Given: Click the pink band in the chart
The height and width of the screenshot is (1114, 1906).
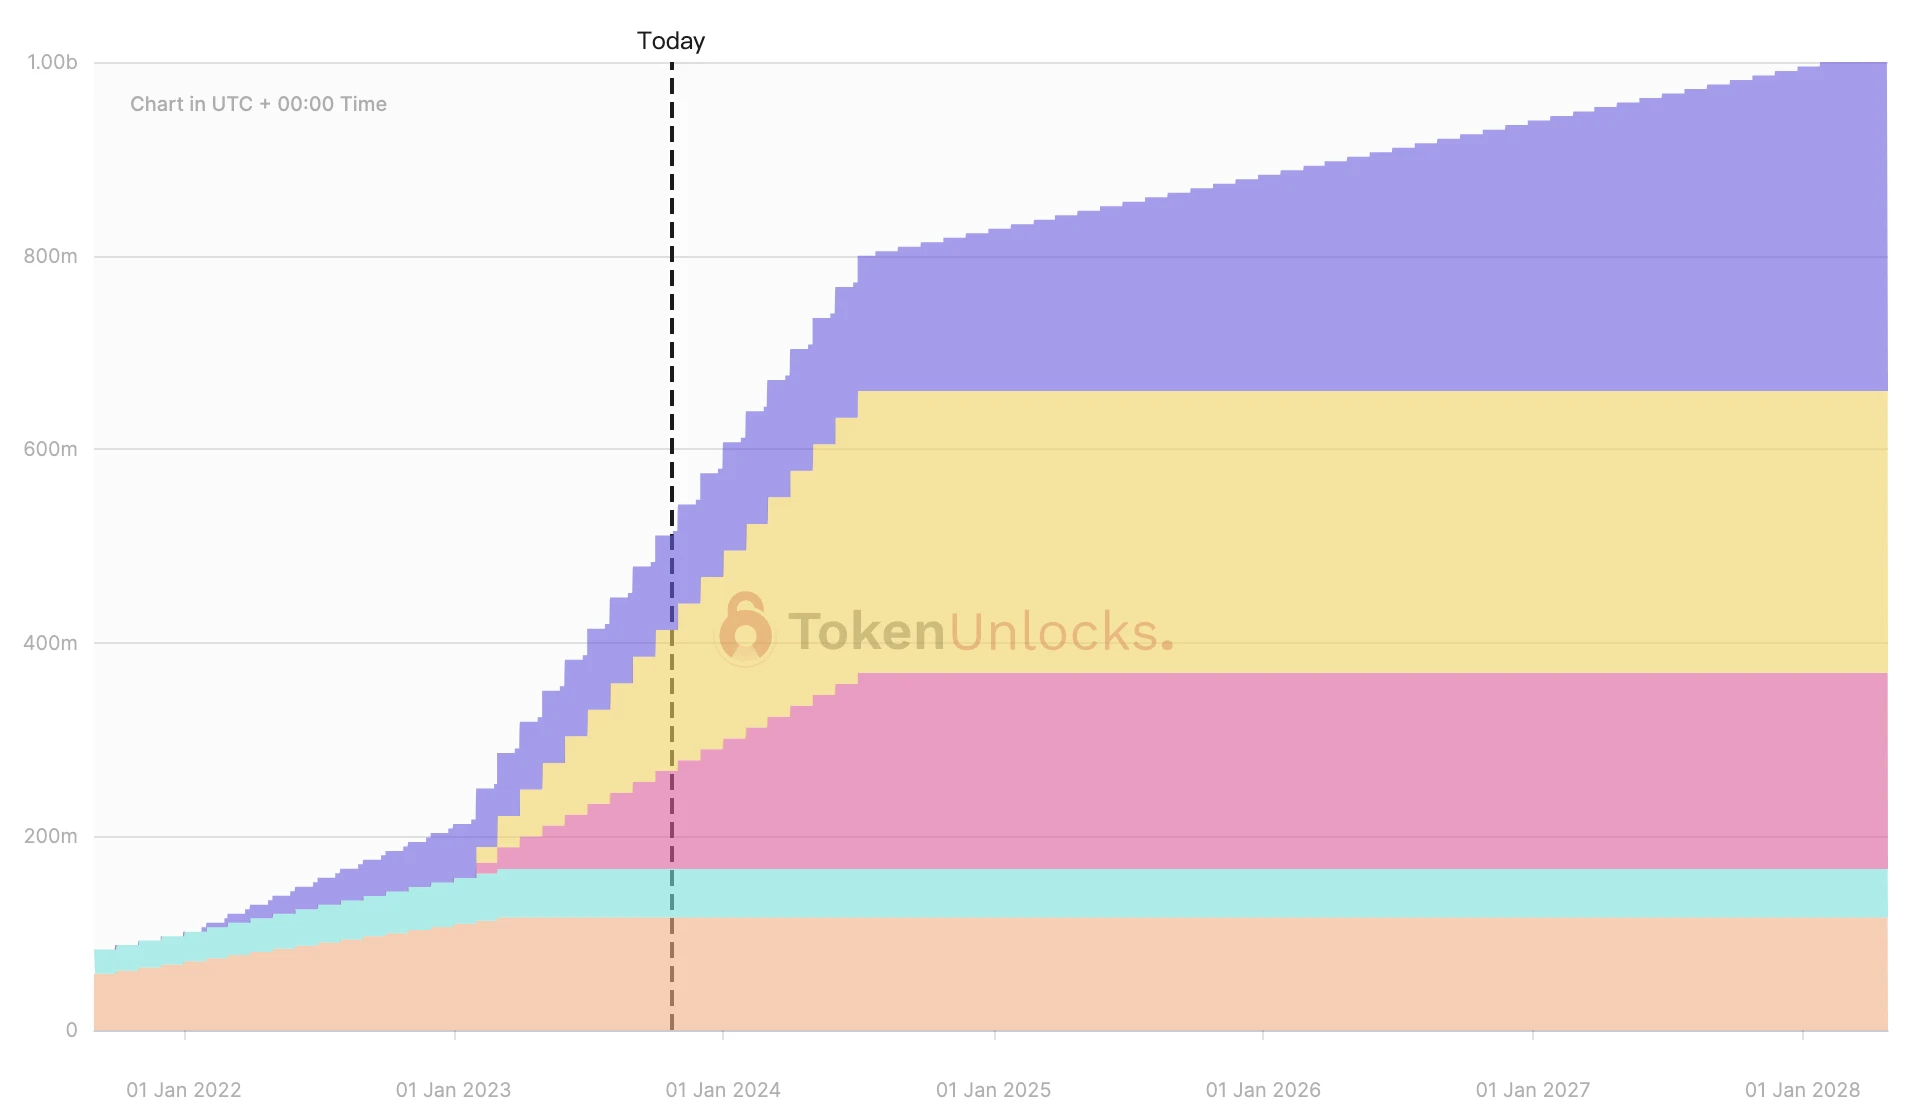Looking at the screenshot, I should coord(1300,770).
